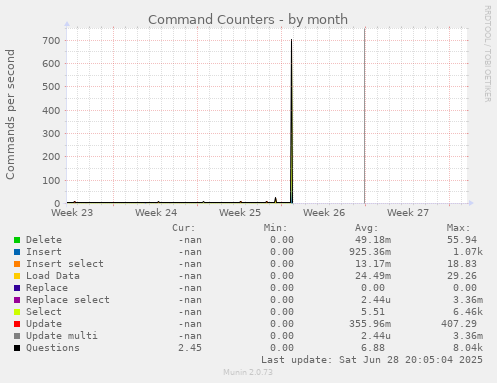Click the yellow Load Data legend swatch
The height and width of the screenshot is (383, 497).
click(17, 276)
